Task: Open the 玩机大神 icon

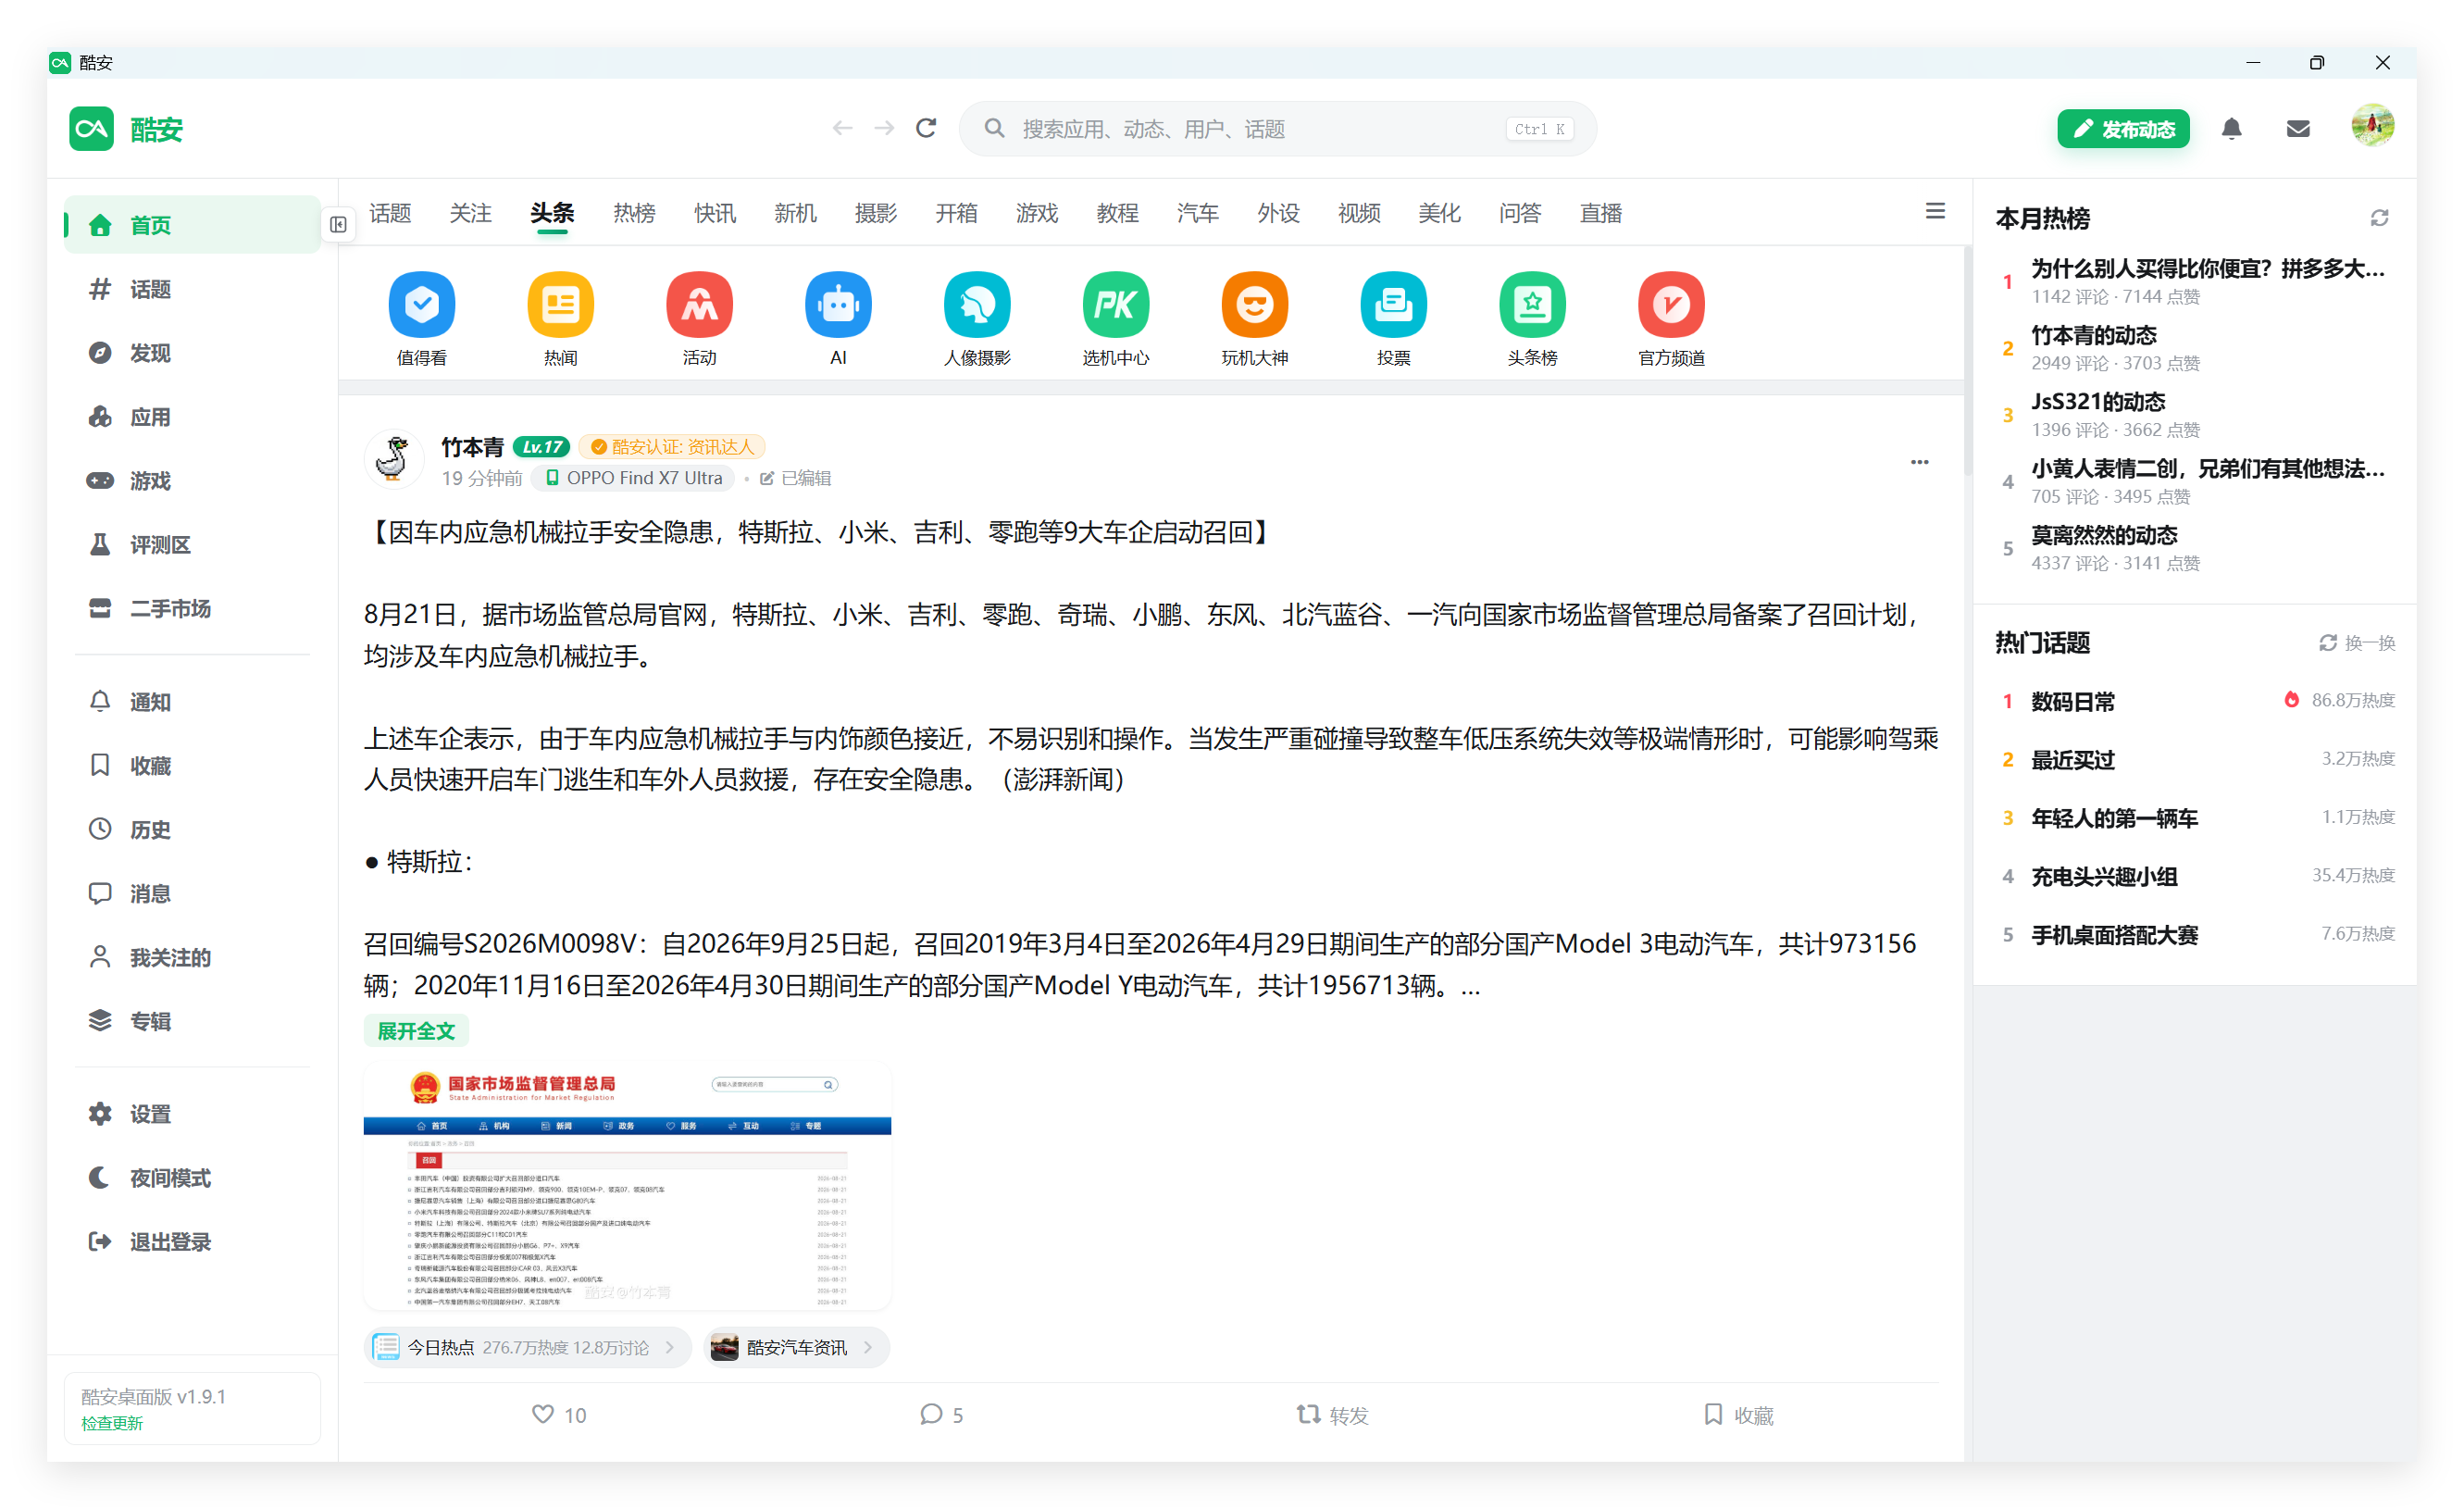Action: 1254,304
